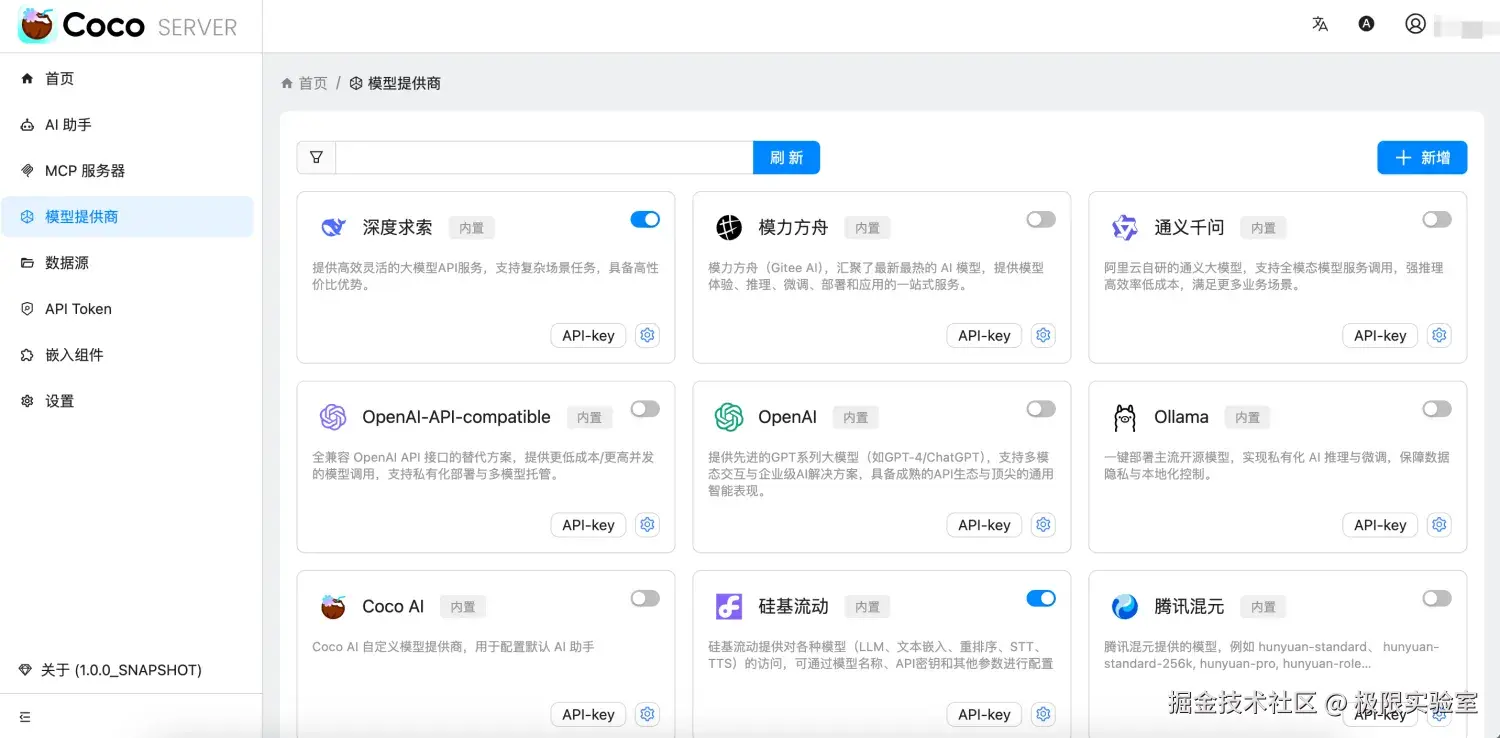Click the 硅基流动 purple logo
Image resolution: width=1500 pixels, height=738 pixels.
coord(729,606)
